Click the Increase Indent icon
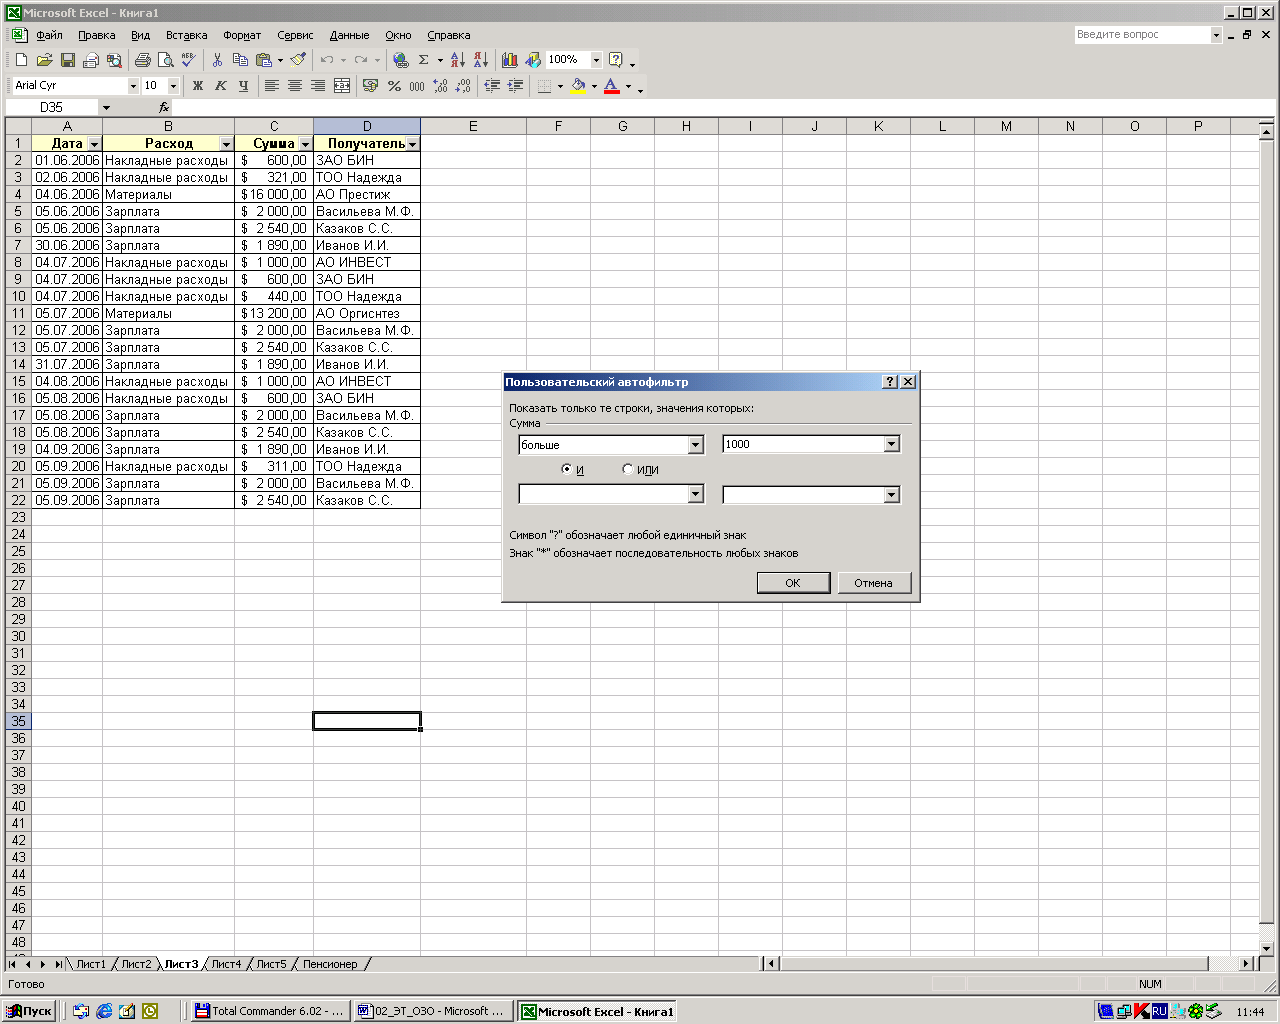The height and width of the screenshot is (1024, 1280). click(515, 86)
